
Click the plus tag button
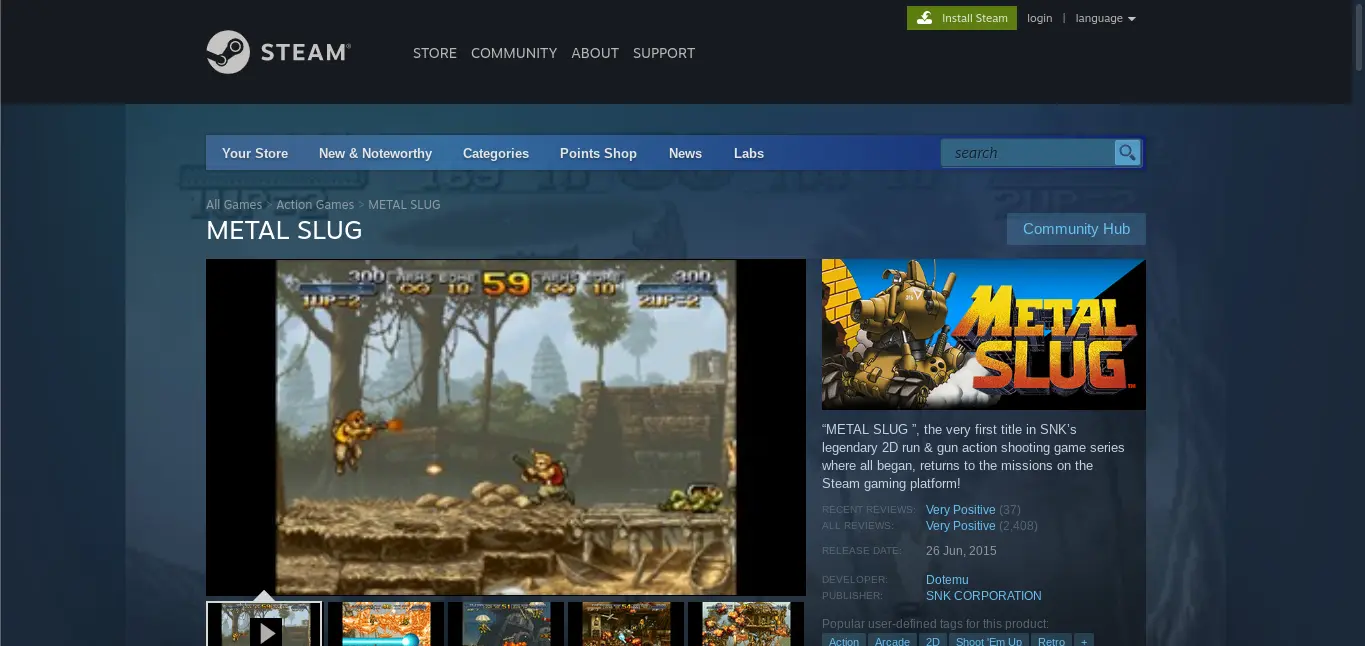click(x=1083, y=640)
